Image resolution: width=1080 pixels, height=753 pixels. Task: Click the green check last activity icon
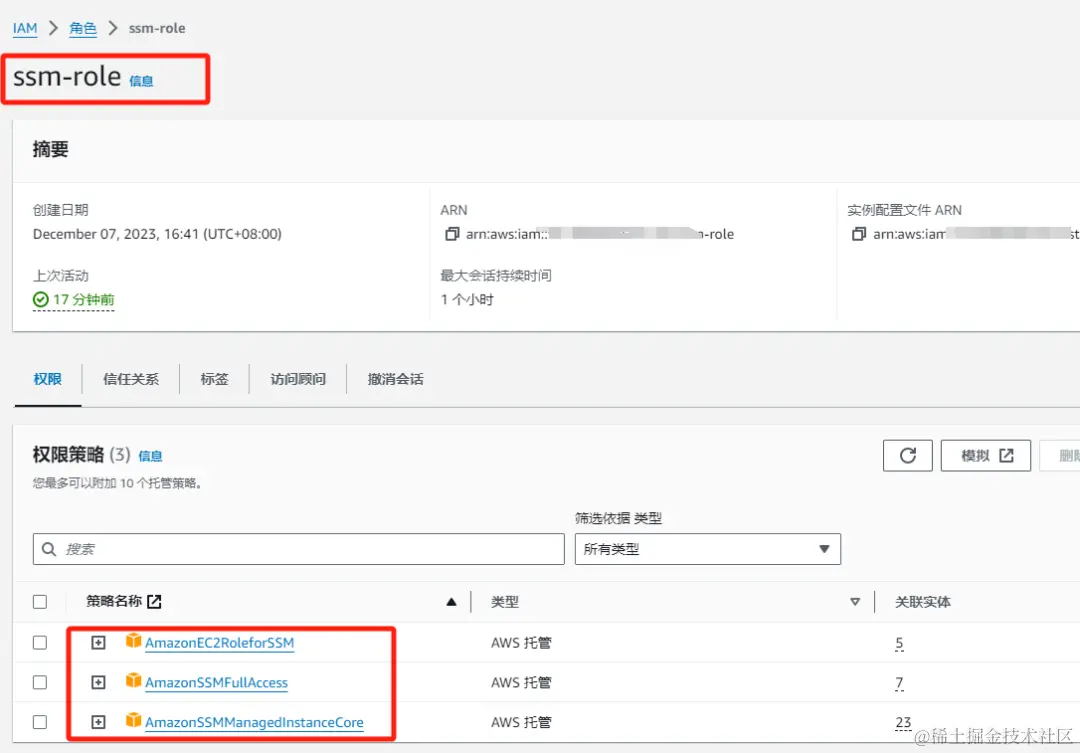click(x=41, y=300)
